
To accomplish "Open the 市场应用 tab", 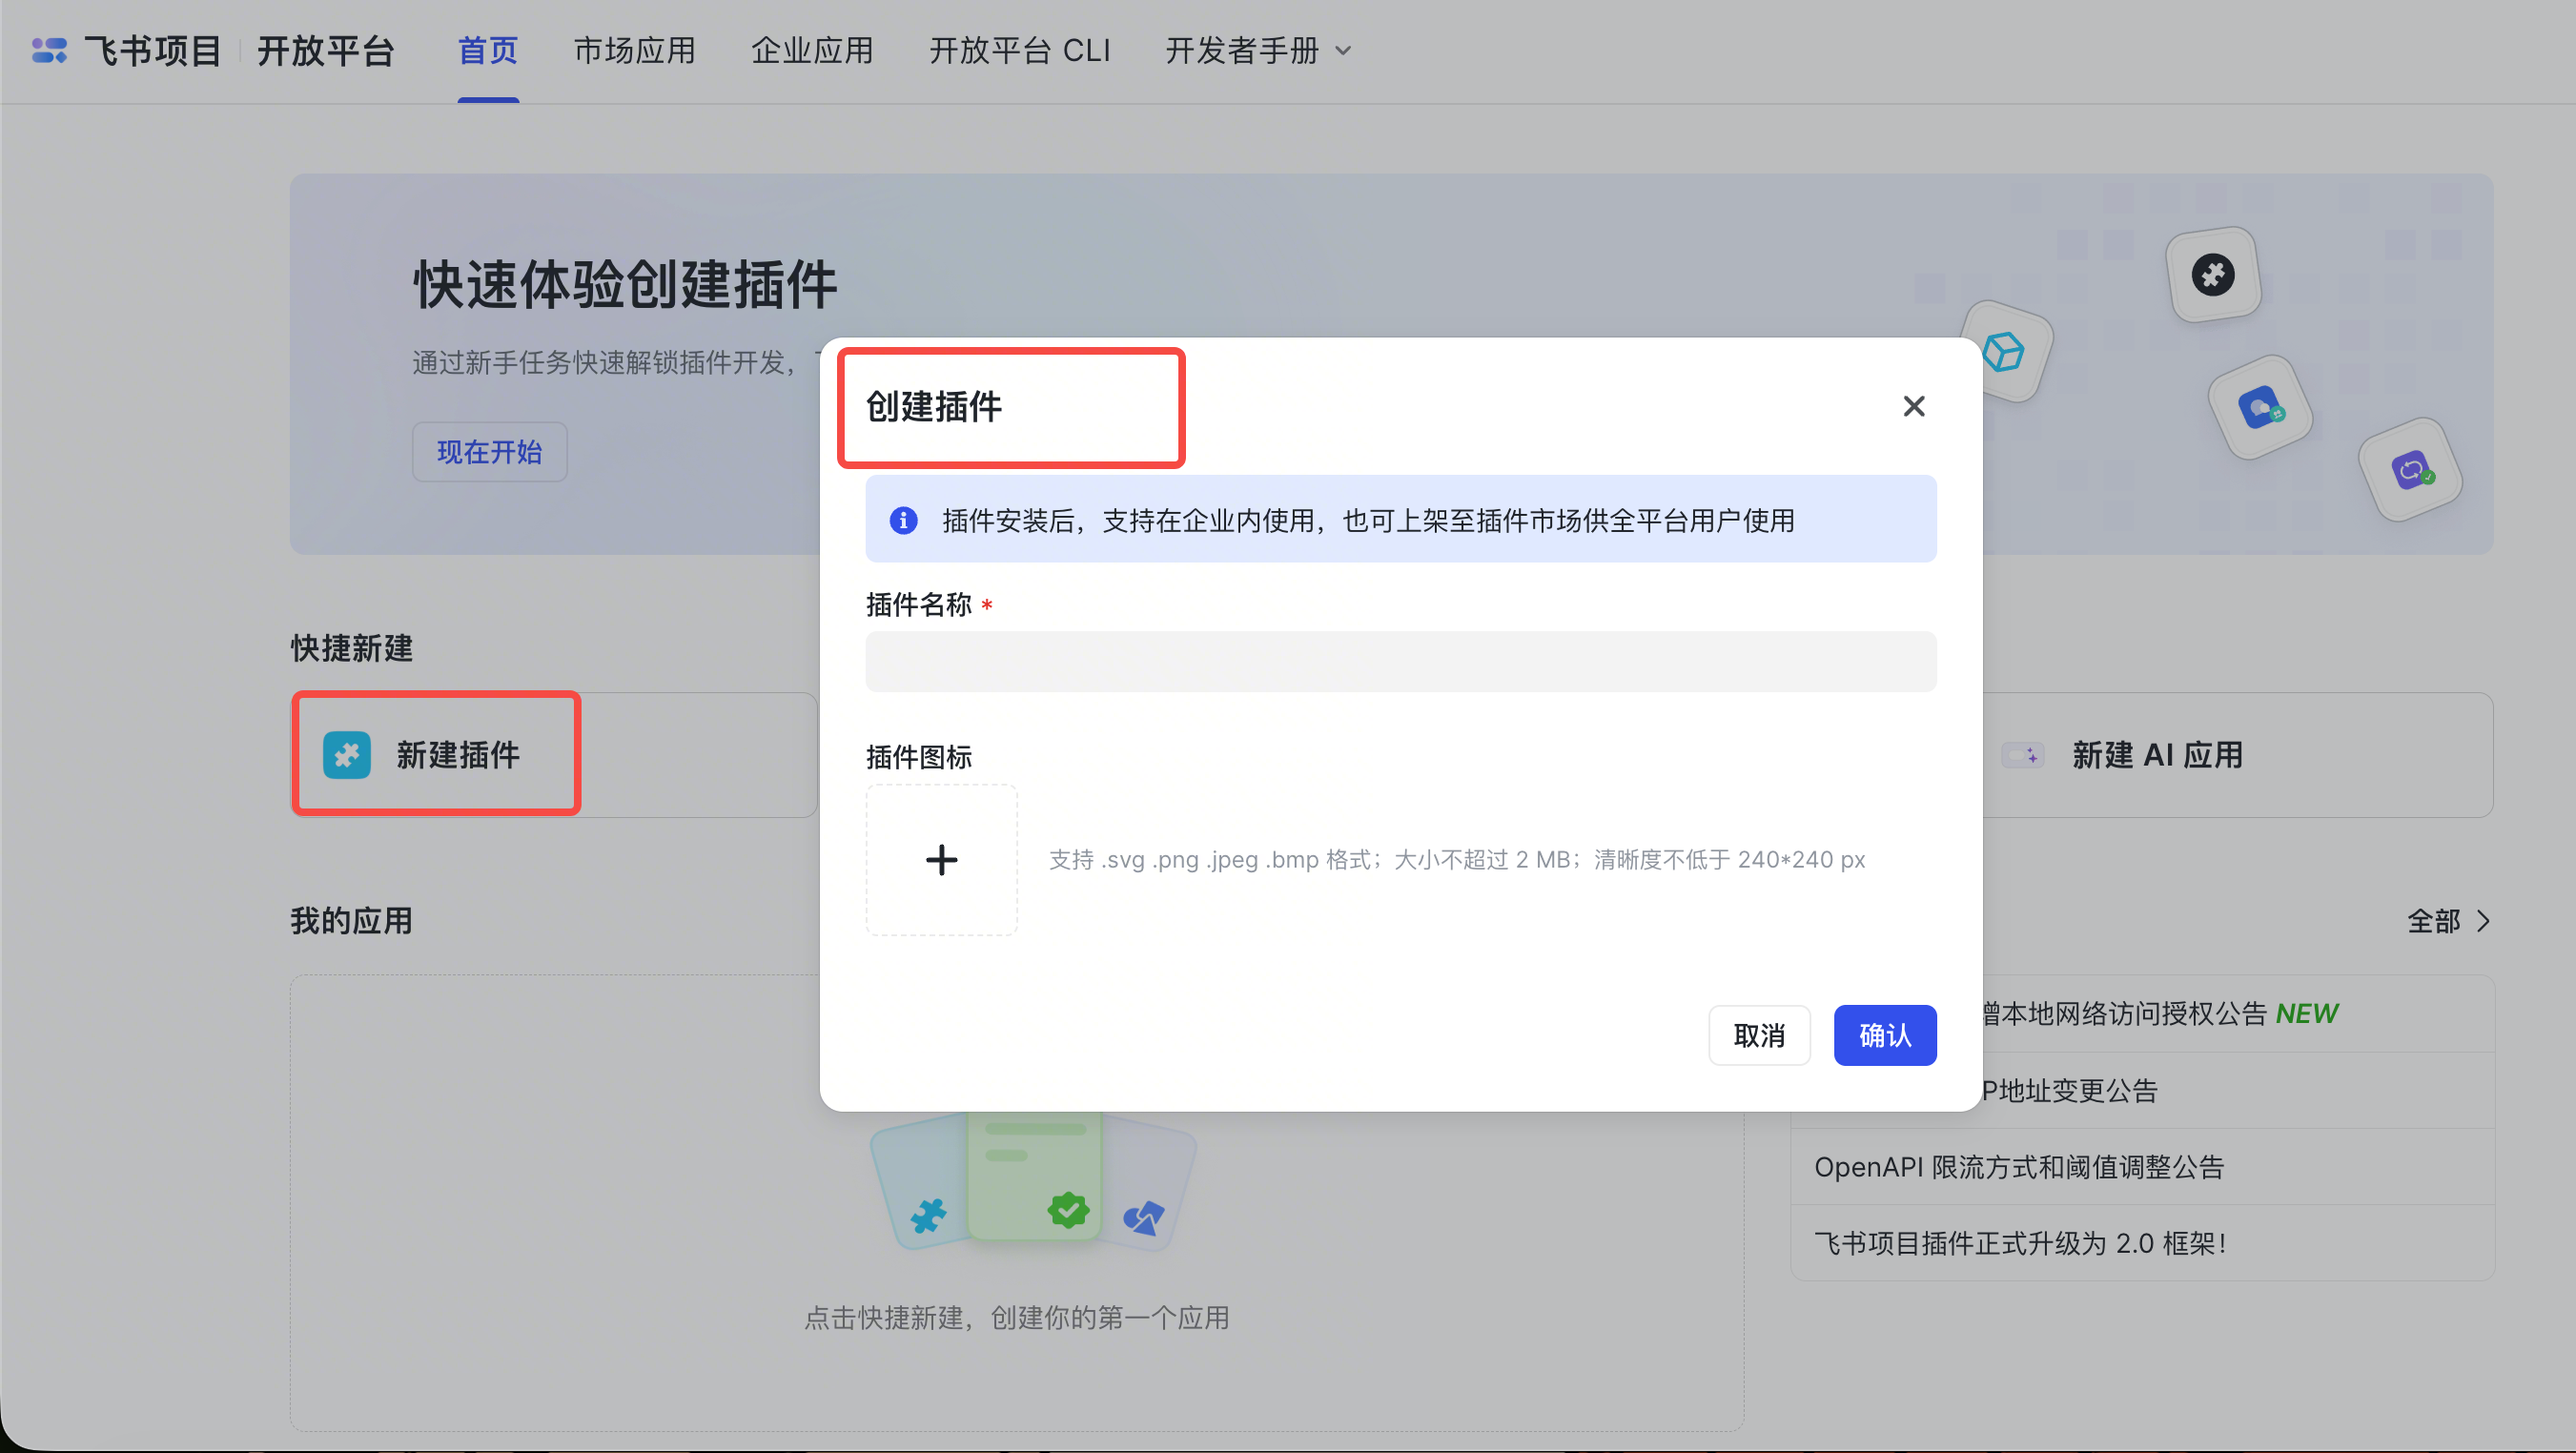I will (634, 50).
